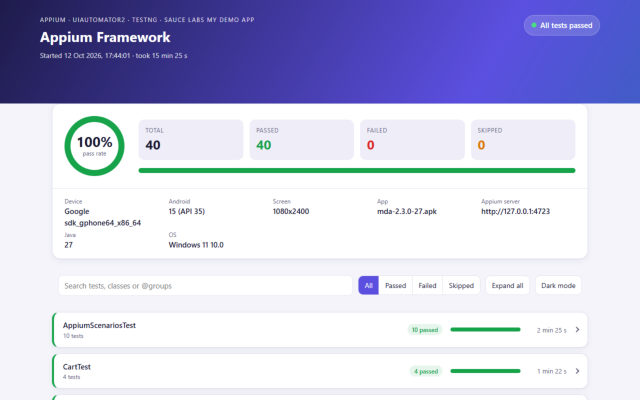Click the PASSED 40 stat card
640x400 pixels.
tap(302, 140)
